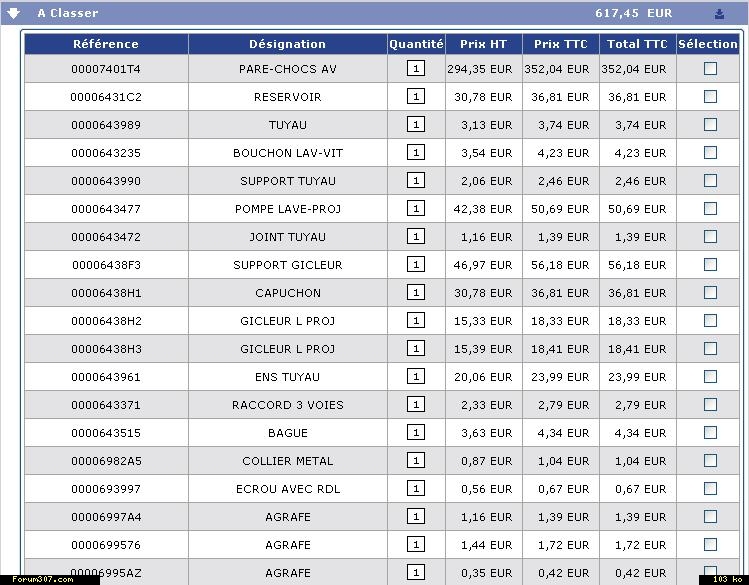Click reference 0000643990
749x585 pixels.
tap(106, 181)
